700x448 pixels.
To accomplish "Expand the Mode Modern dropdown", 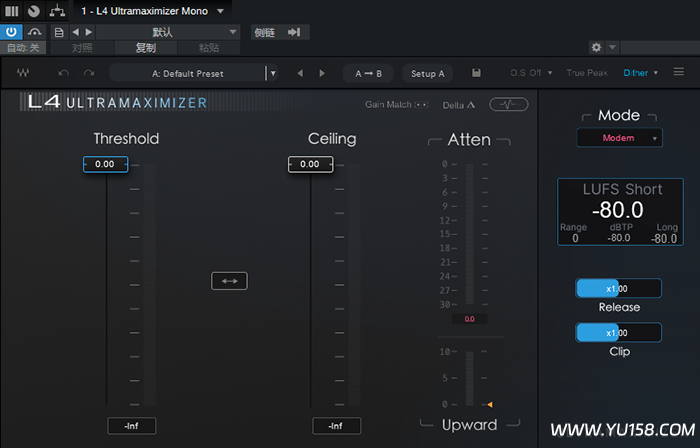I will point(619,138).
